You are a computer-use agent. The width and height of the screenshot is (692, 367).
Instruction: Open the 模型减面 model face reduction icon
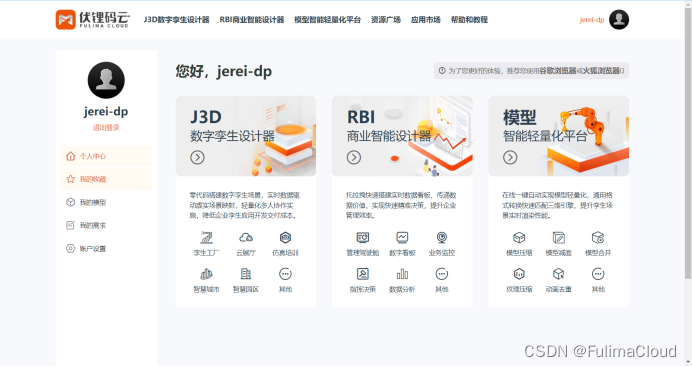[x=559, y=238]
